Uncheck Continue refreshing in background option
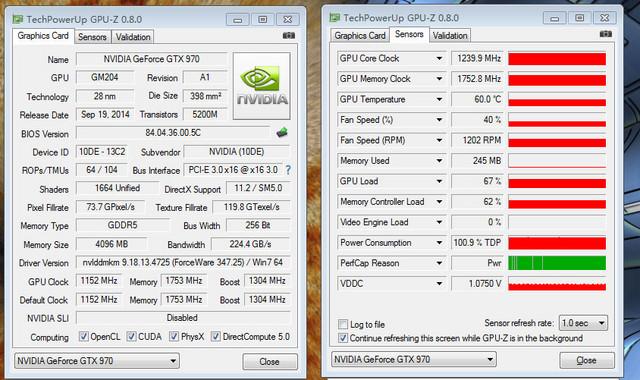The image size is (640, 380). [x=343, y=338]
